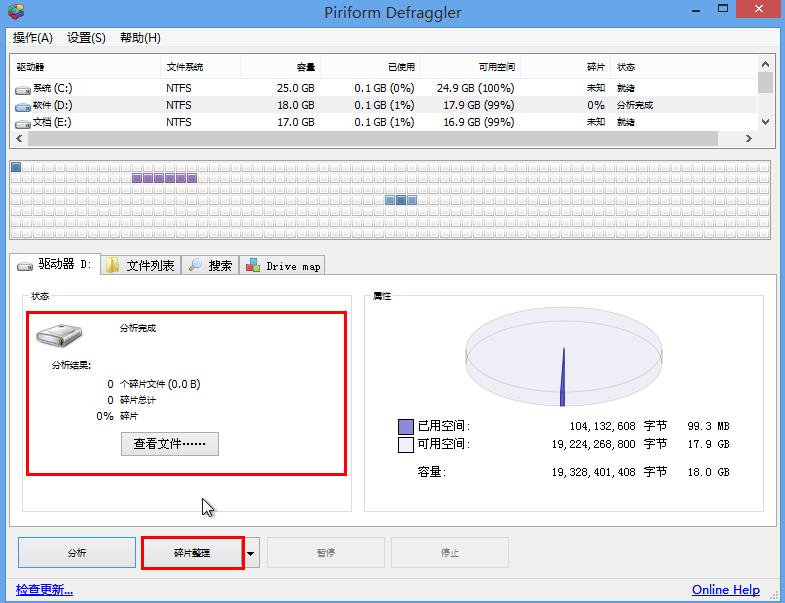Viewport: 785px width, 603px height.
Task: Click the folder icon on 文件列表 tab
Action: pos(112,265)
